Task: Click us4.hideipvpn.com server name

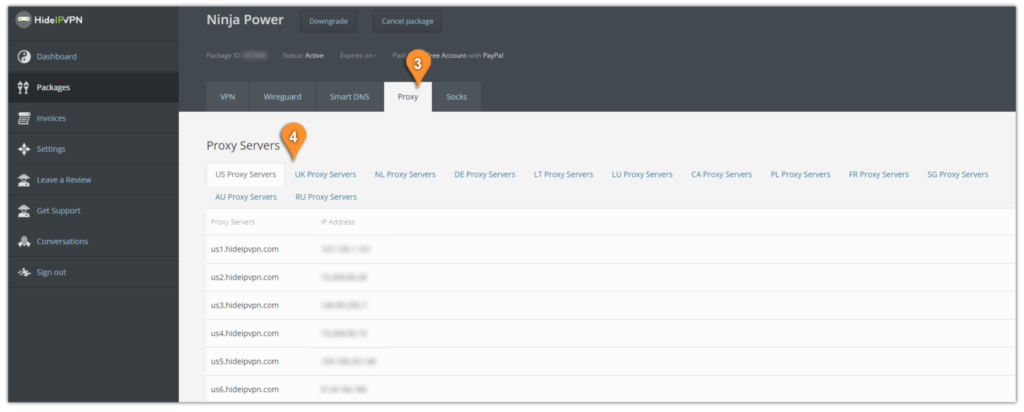Action: coord(245,333)
